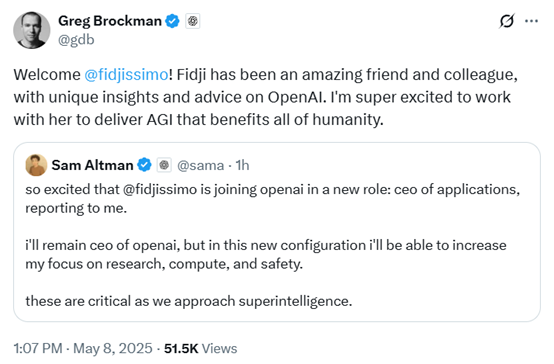Click the @sama handle

click(x=200, y=165)
